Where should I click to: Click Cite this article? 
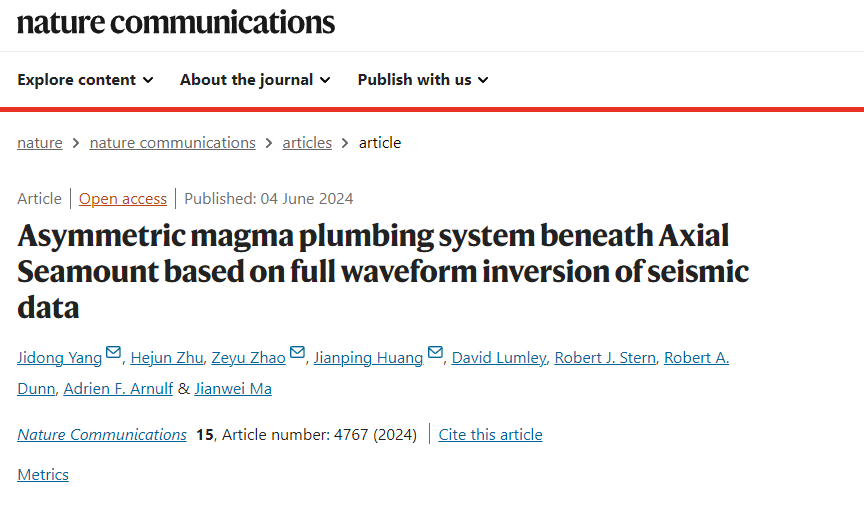point(490,434)
